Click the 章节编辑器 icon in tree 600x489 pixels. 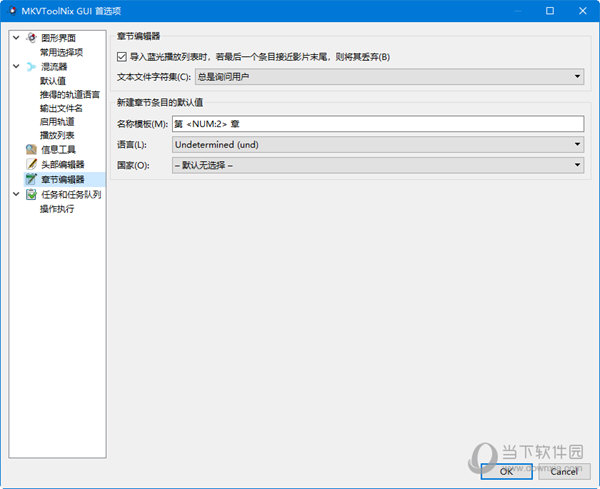[31, 179]
